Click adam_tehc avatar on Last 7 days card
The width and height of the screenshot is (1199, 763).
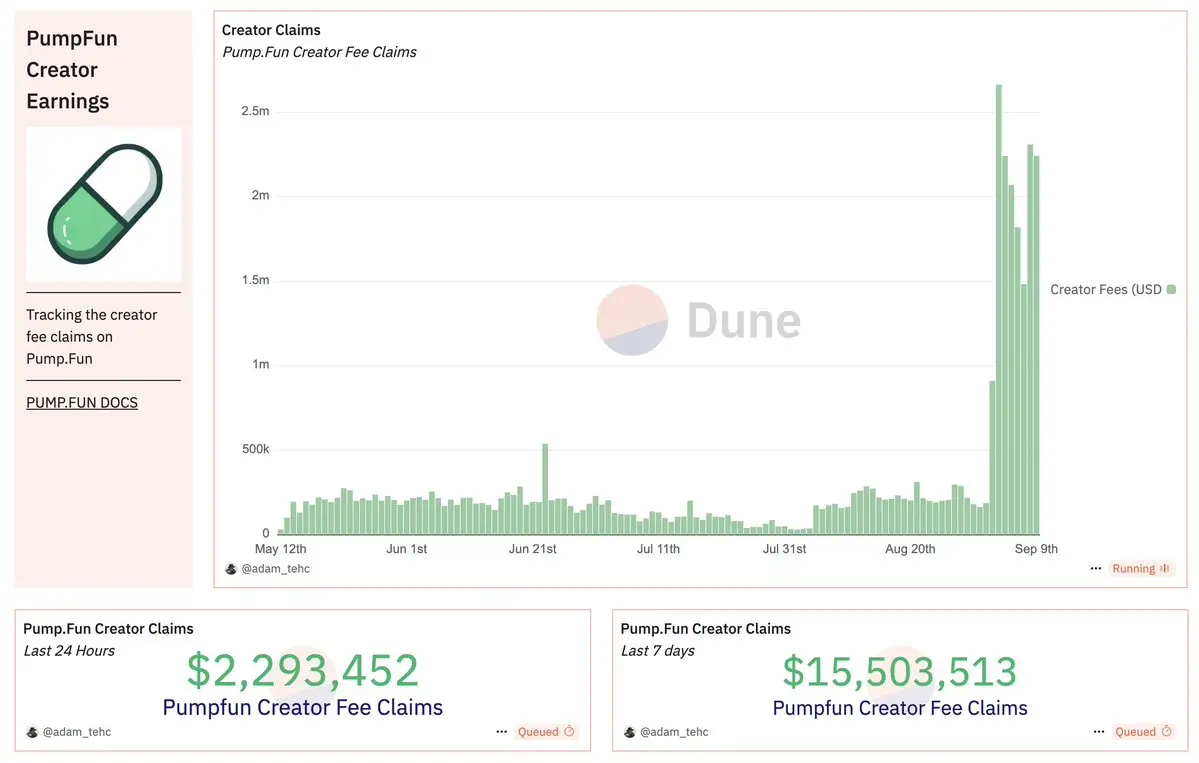click(629, 732)
